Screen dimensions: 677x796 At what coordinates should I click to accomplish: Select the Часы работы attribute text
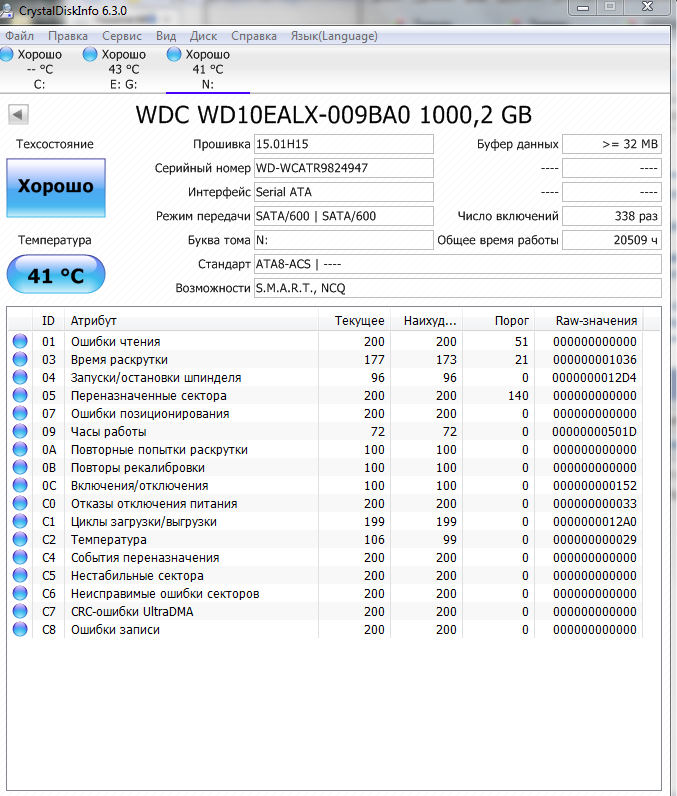[109, 432]
